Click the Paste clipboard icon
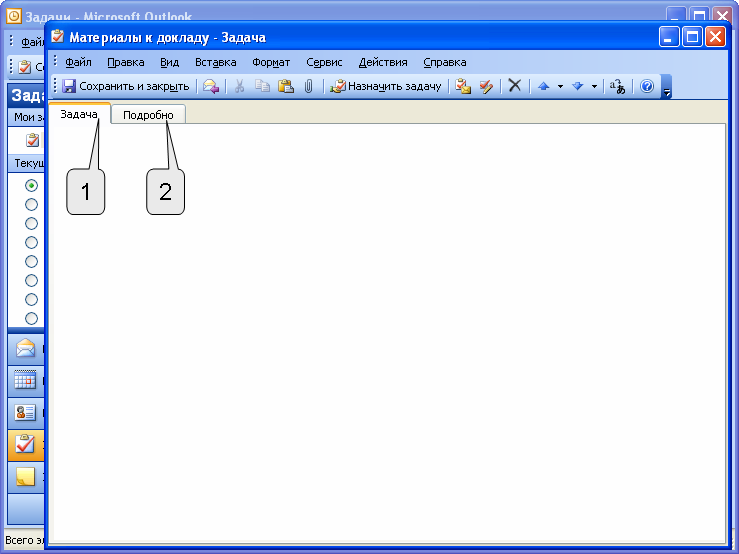The height and width of the screenshot is (554, 739). point(285,86)
